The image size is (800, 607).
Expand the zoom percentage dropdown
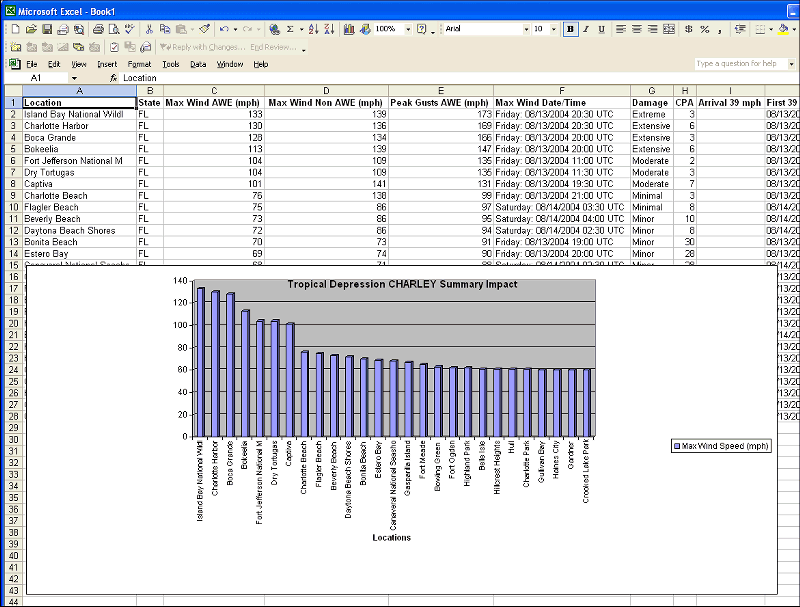[408, 30]
